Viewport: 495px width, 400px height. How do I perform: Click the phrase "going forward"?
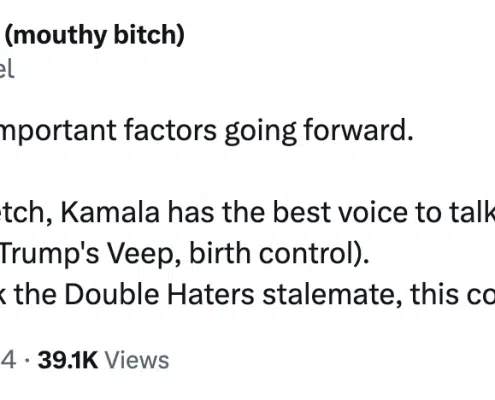click(319, 131)
